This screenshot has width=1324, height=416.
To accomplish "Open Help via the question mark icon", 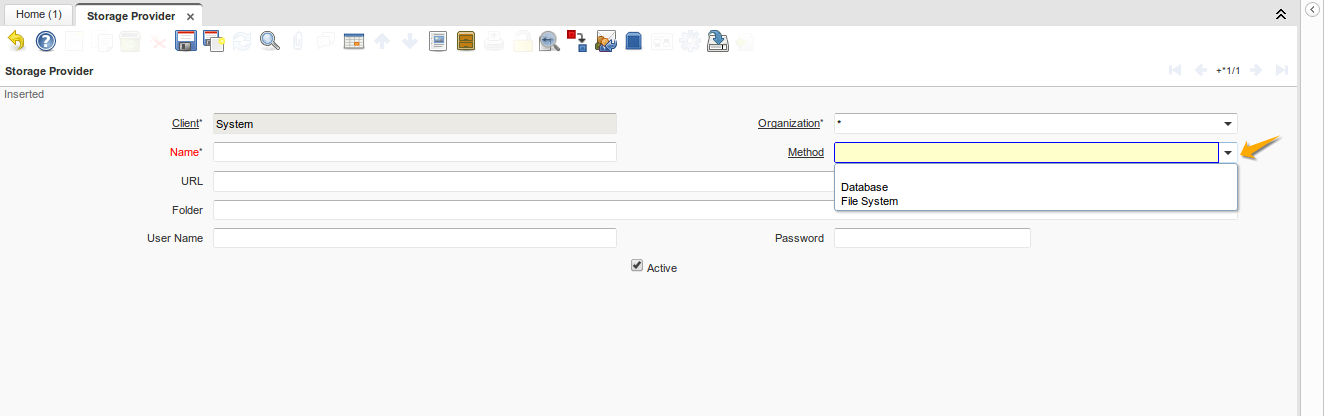I will click(45, 41).
